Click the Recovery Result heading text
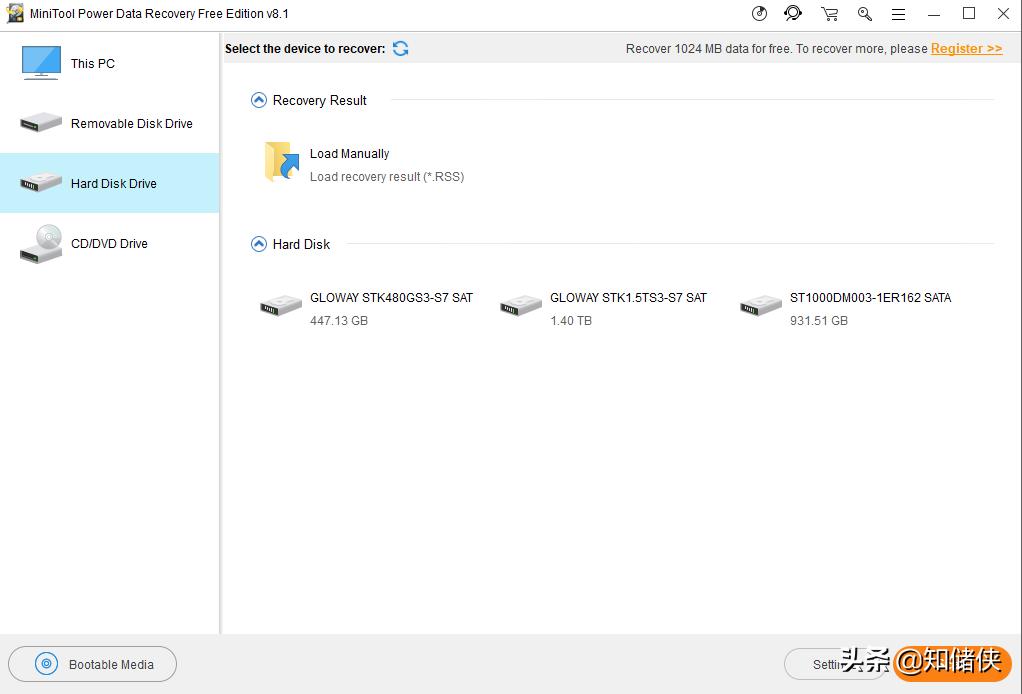This screenshot has height=694, width=1022. 319,100
